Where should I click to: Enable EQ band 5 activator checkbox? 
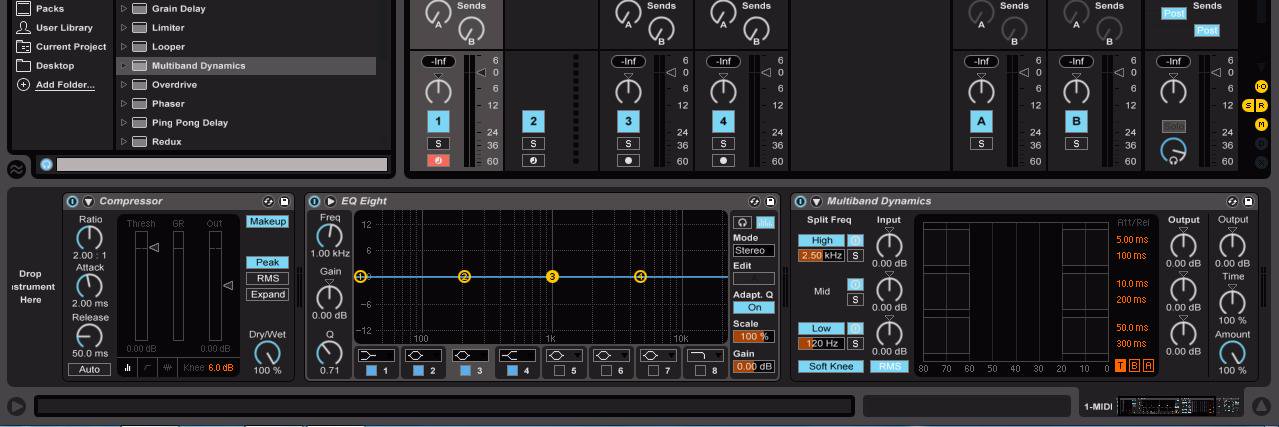coord(559,371)
